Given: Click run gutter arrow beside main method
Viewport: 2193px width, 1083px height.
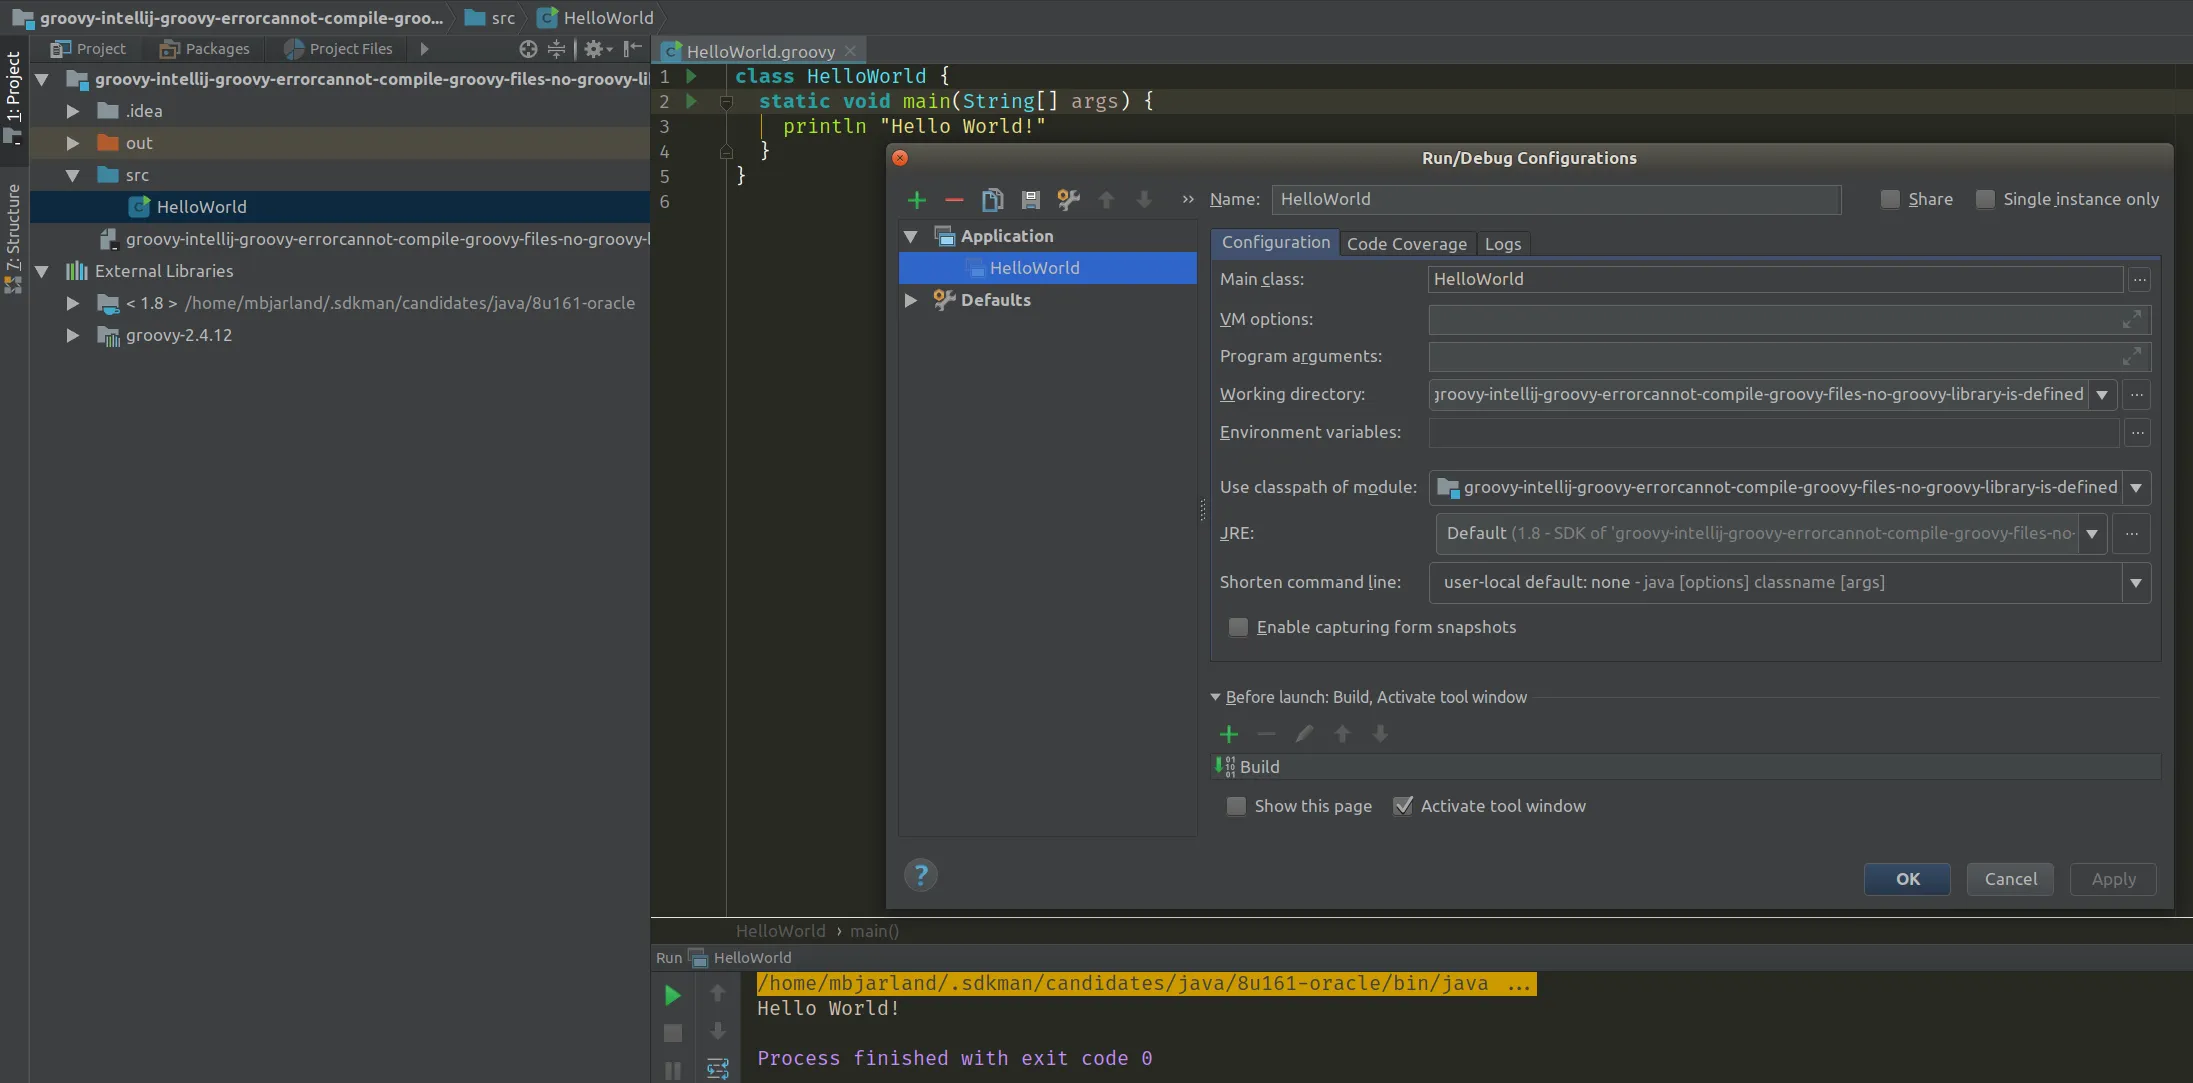Looking at the screenshot, I should coord(691,101).
